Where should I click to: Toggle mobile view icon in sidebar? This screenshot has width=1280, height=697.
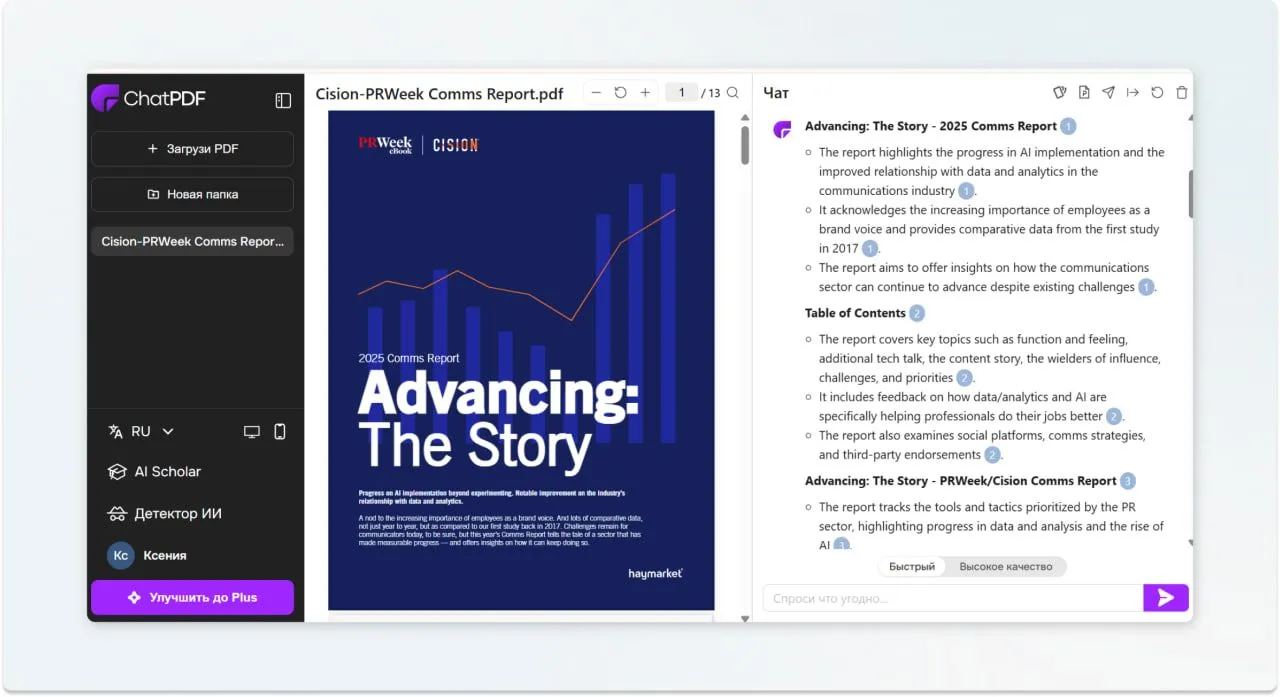(x=280, y=432)
